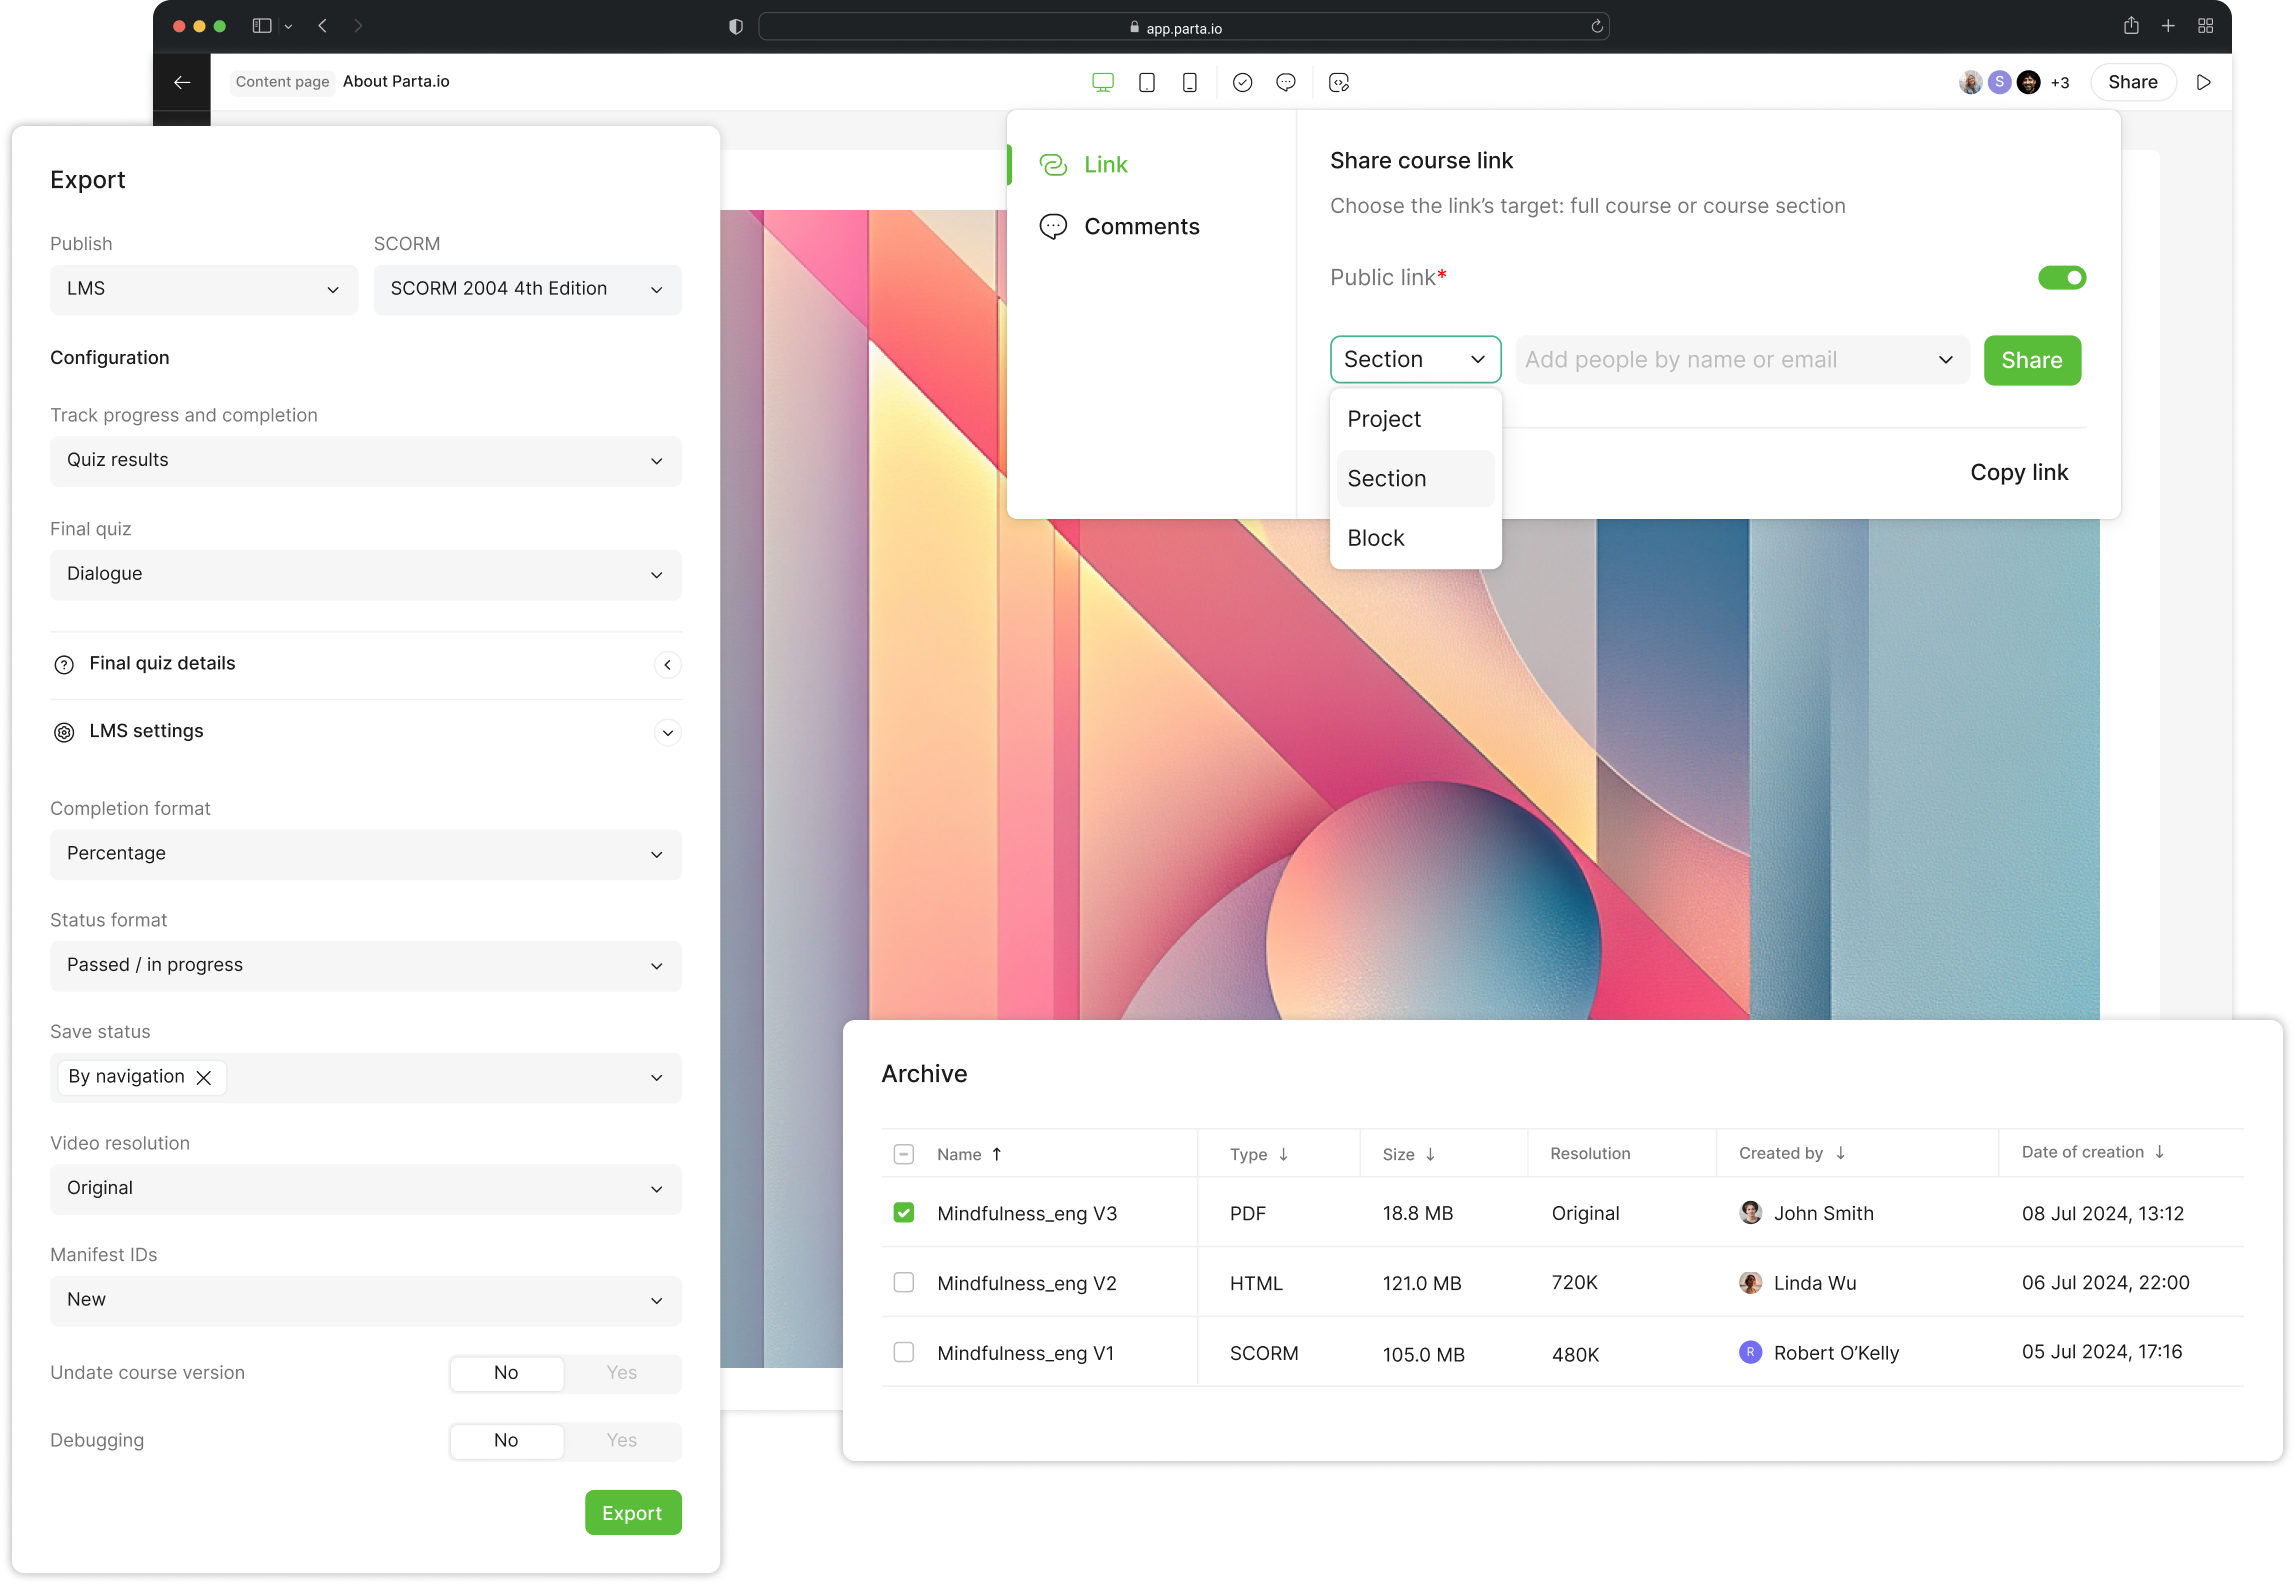Switch to desktop preview icon
This screenshot has height=1585, width=2295.
(1102, 83)
